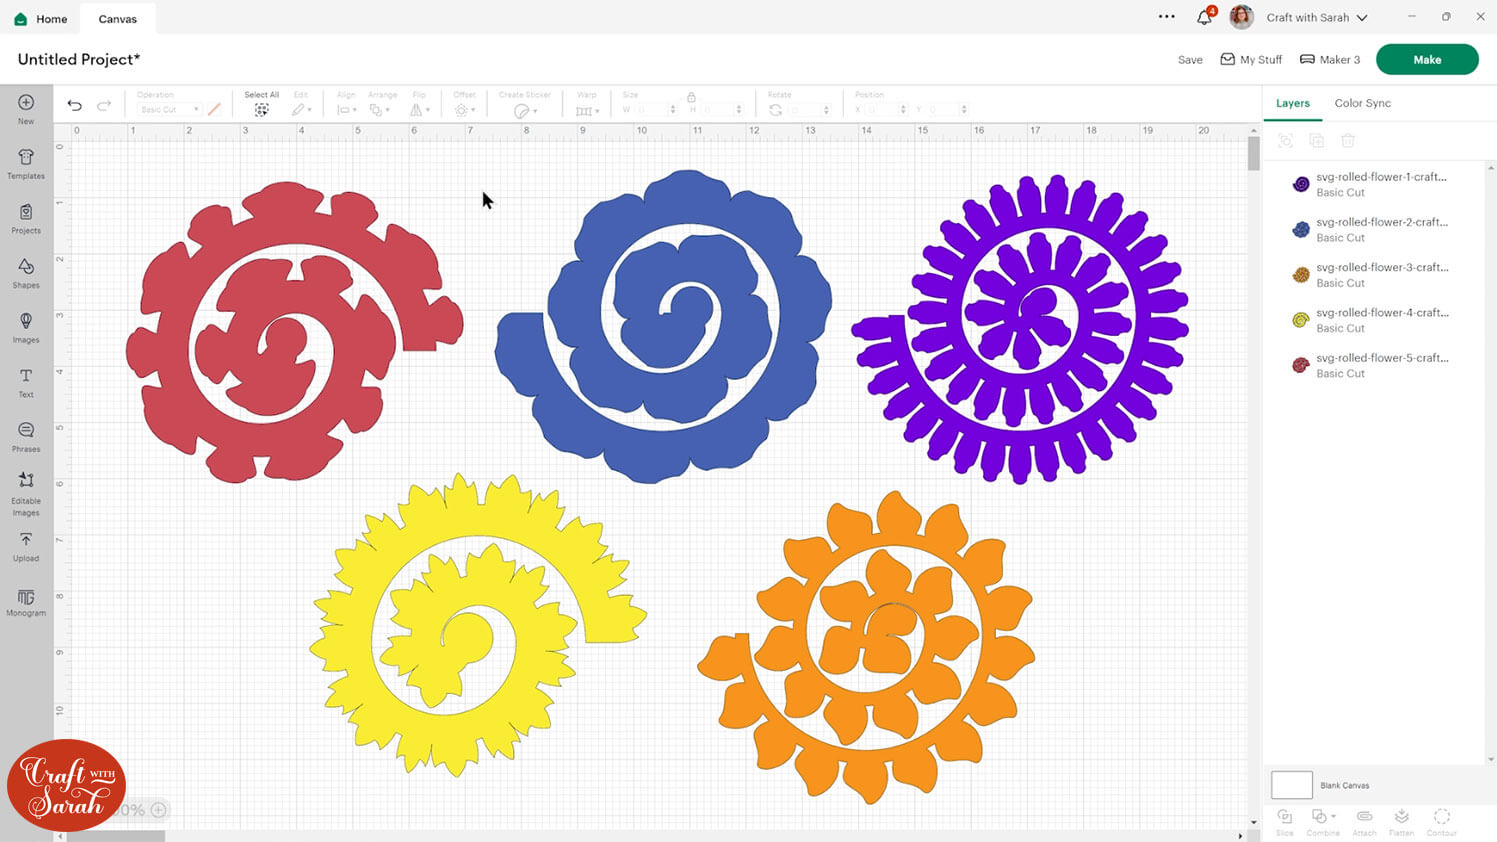Open the Combine dropdown
This screenshot has width=1497, height=842.
point(1323,822)
